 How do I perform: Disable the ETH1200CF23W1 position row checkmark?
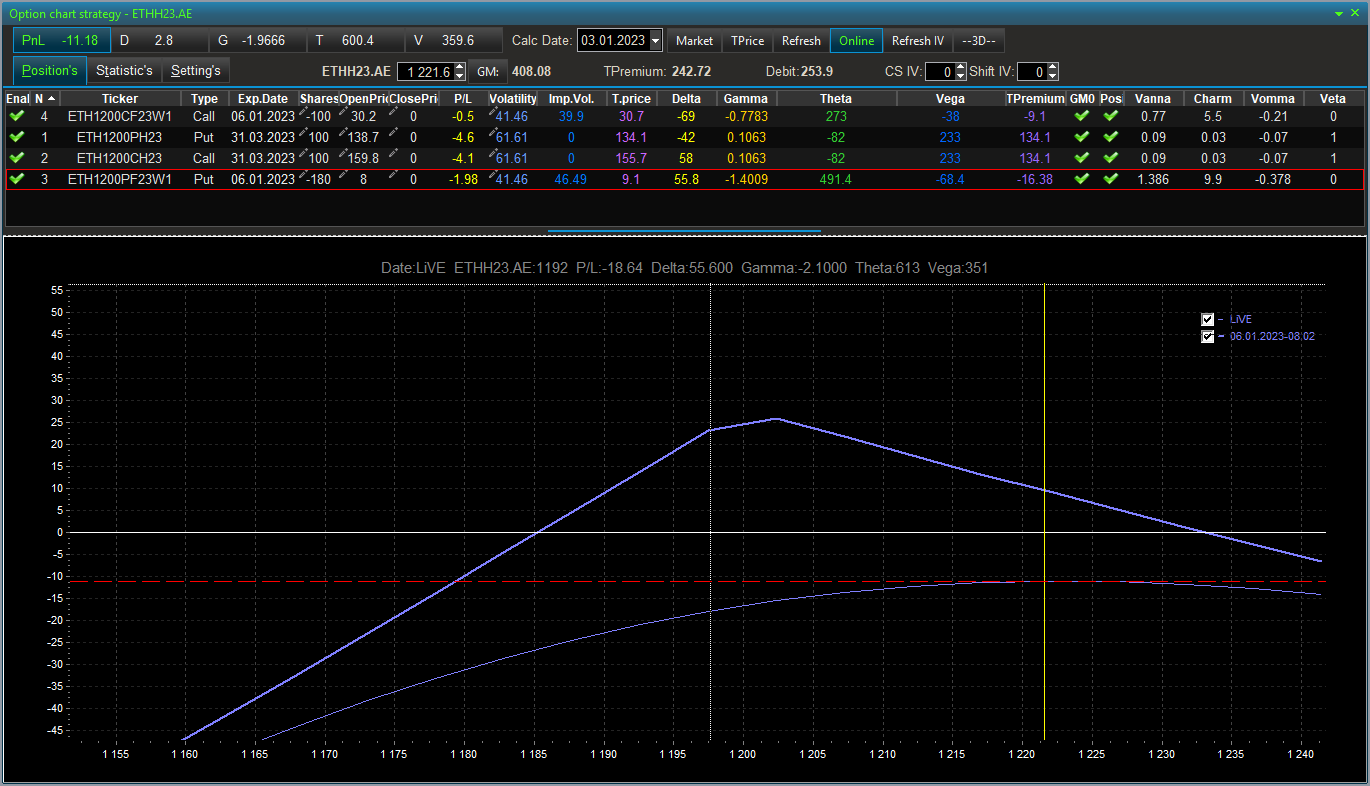[x=16, y=116]
